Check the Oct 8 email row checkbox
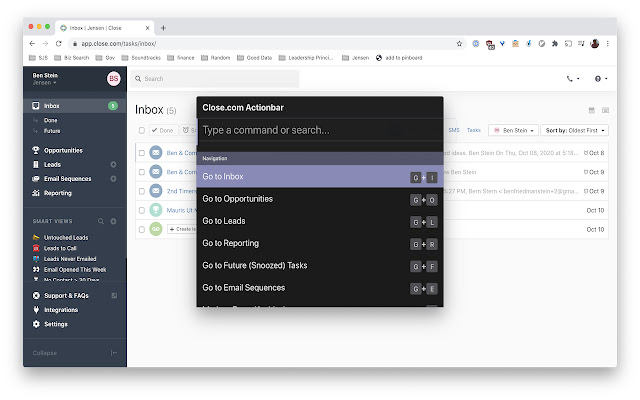The image size is (640, 400). (142, 153)
